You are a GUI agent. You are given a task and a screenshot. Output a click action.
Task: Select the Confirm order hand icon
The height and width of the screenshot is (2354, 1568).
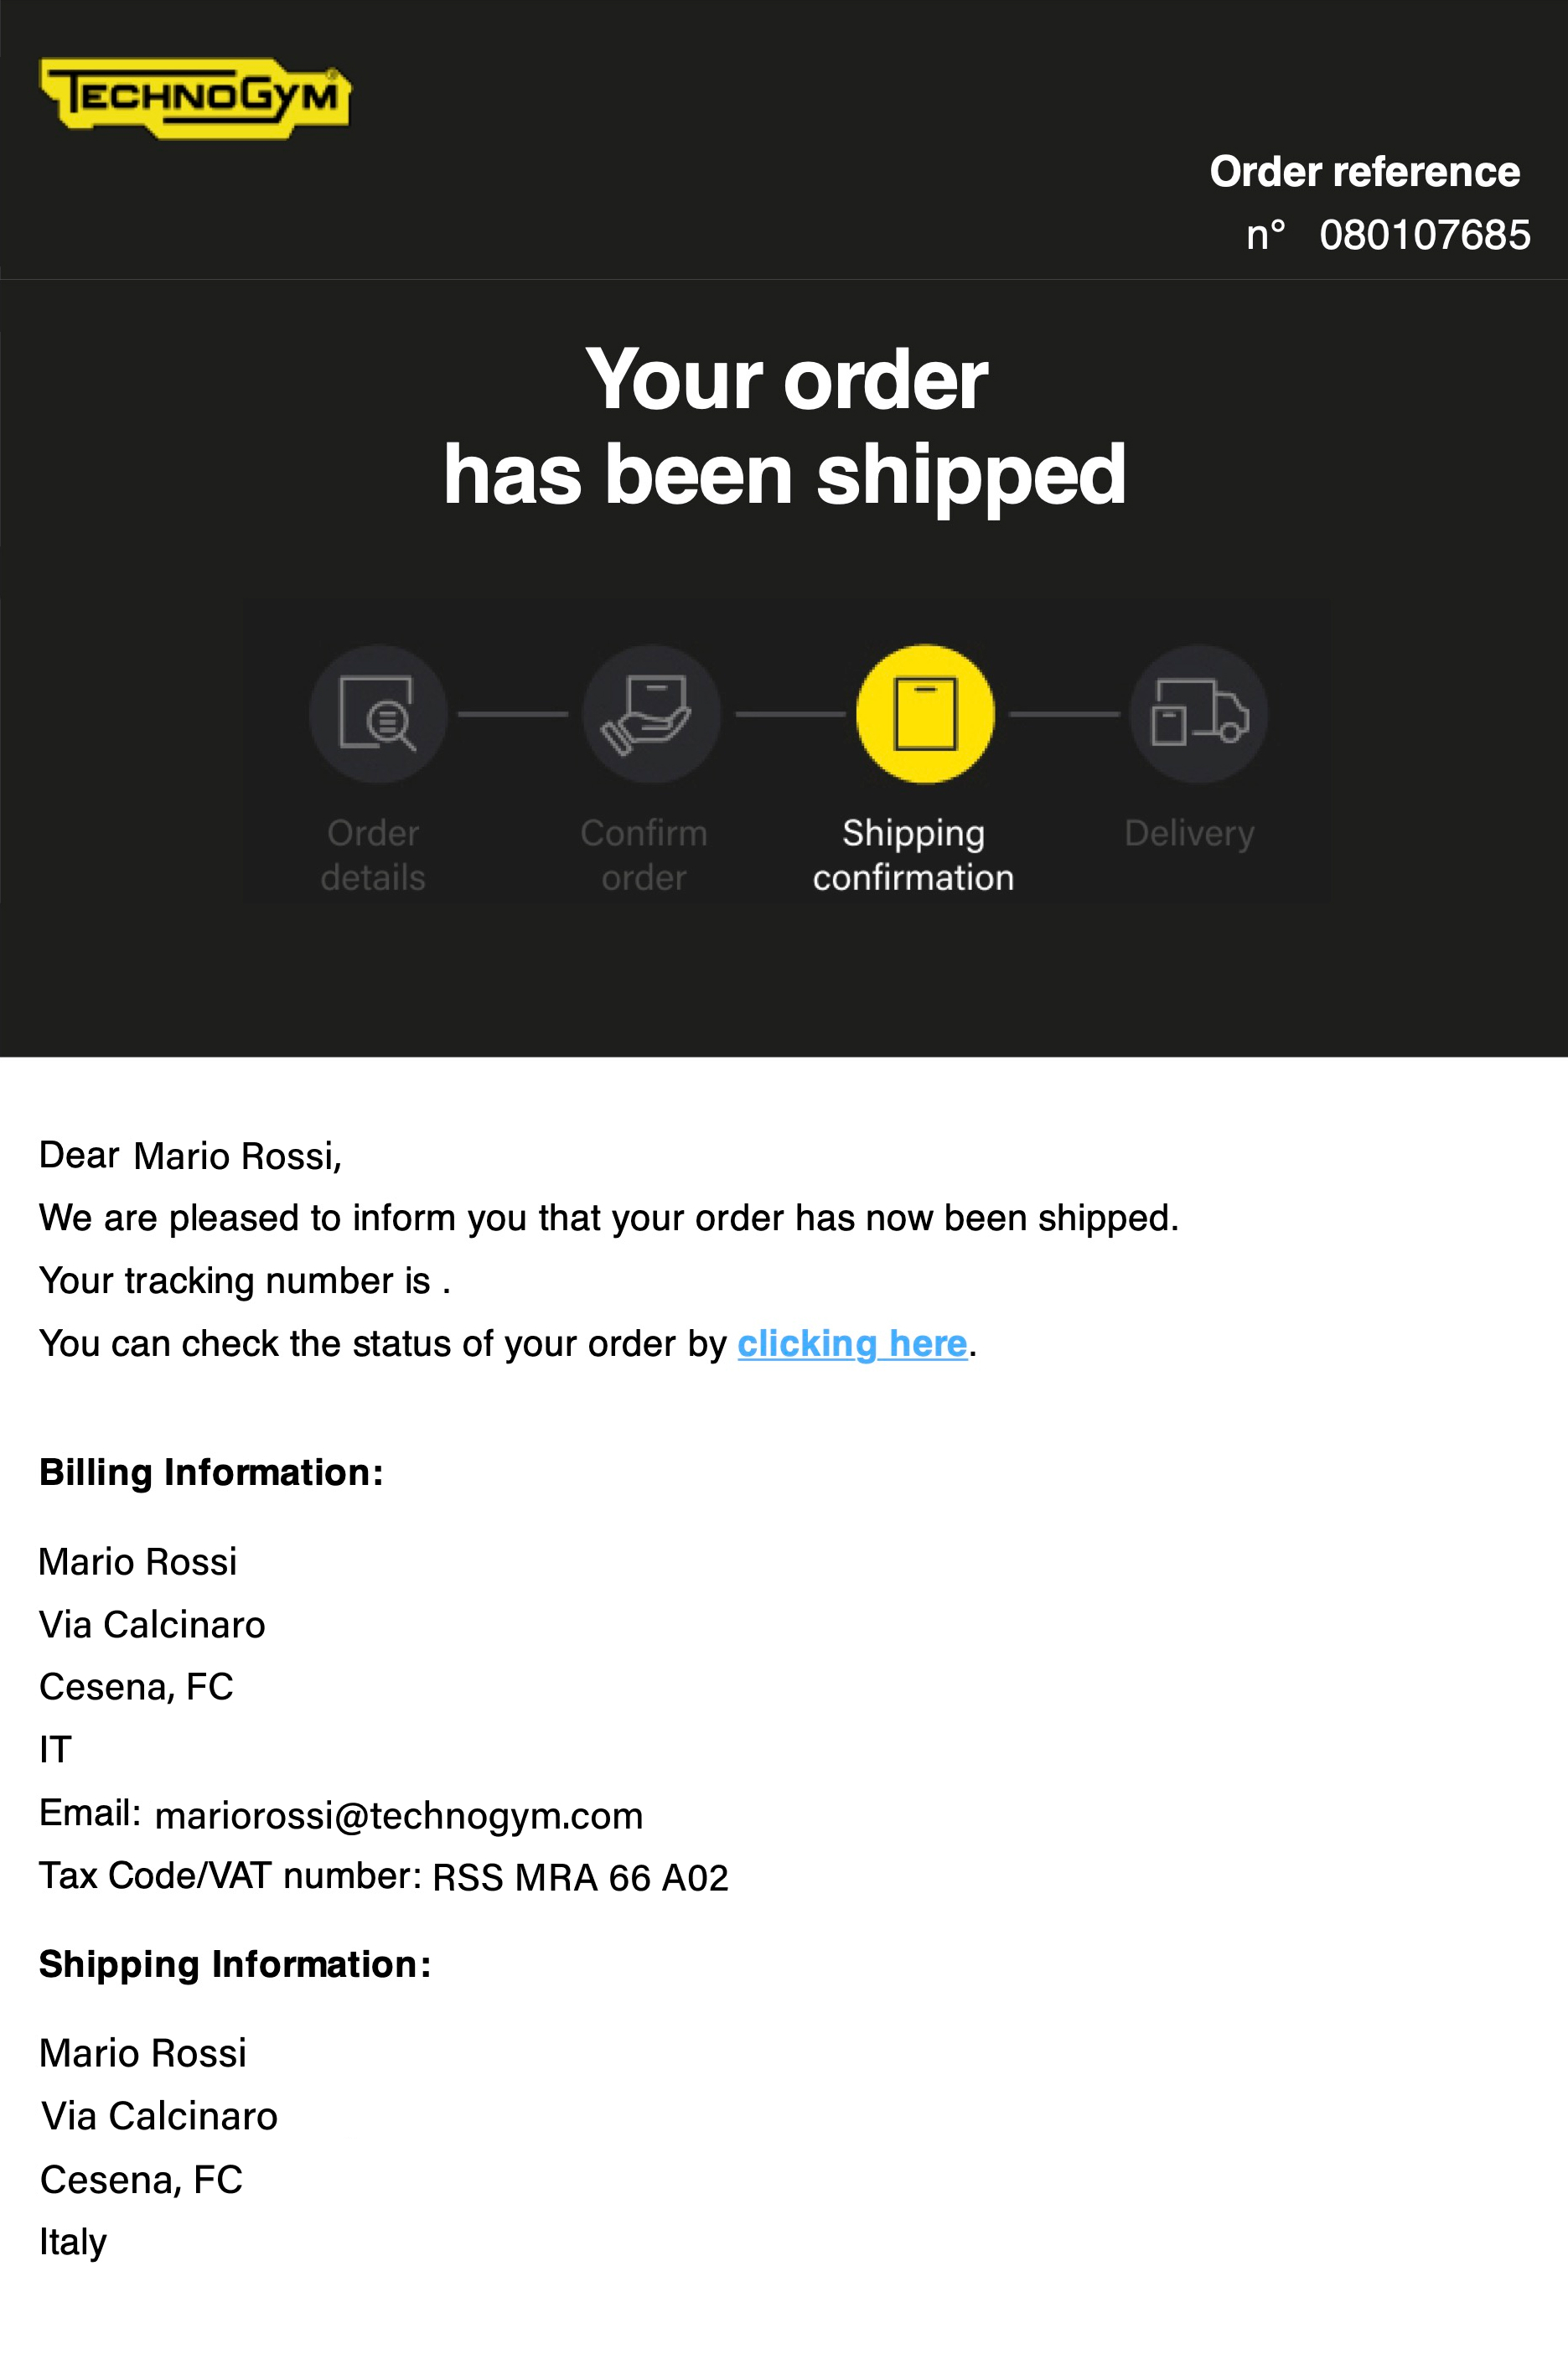[x=651, y=714]
